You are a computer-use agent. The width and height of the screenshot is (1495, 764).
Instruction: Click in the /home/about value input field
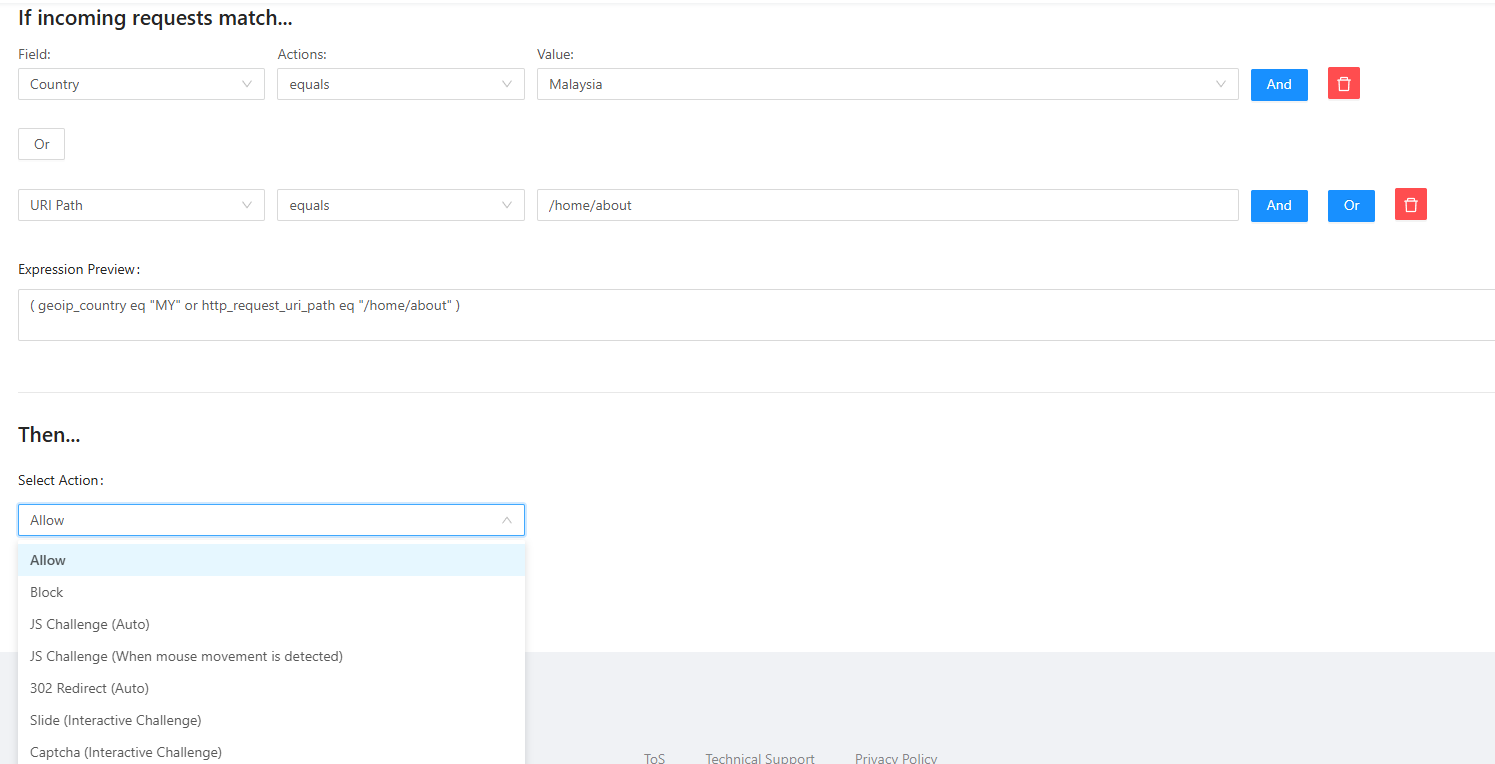click(x=887, y=205)
